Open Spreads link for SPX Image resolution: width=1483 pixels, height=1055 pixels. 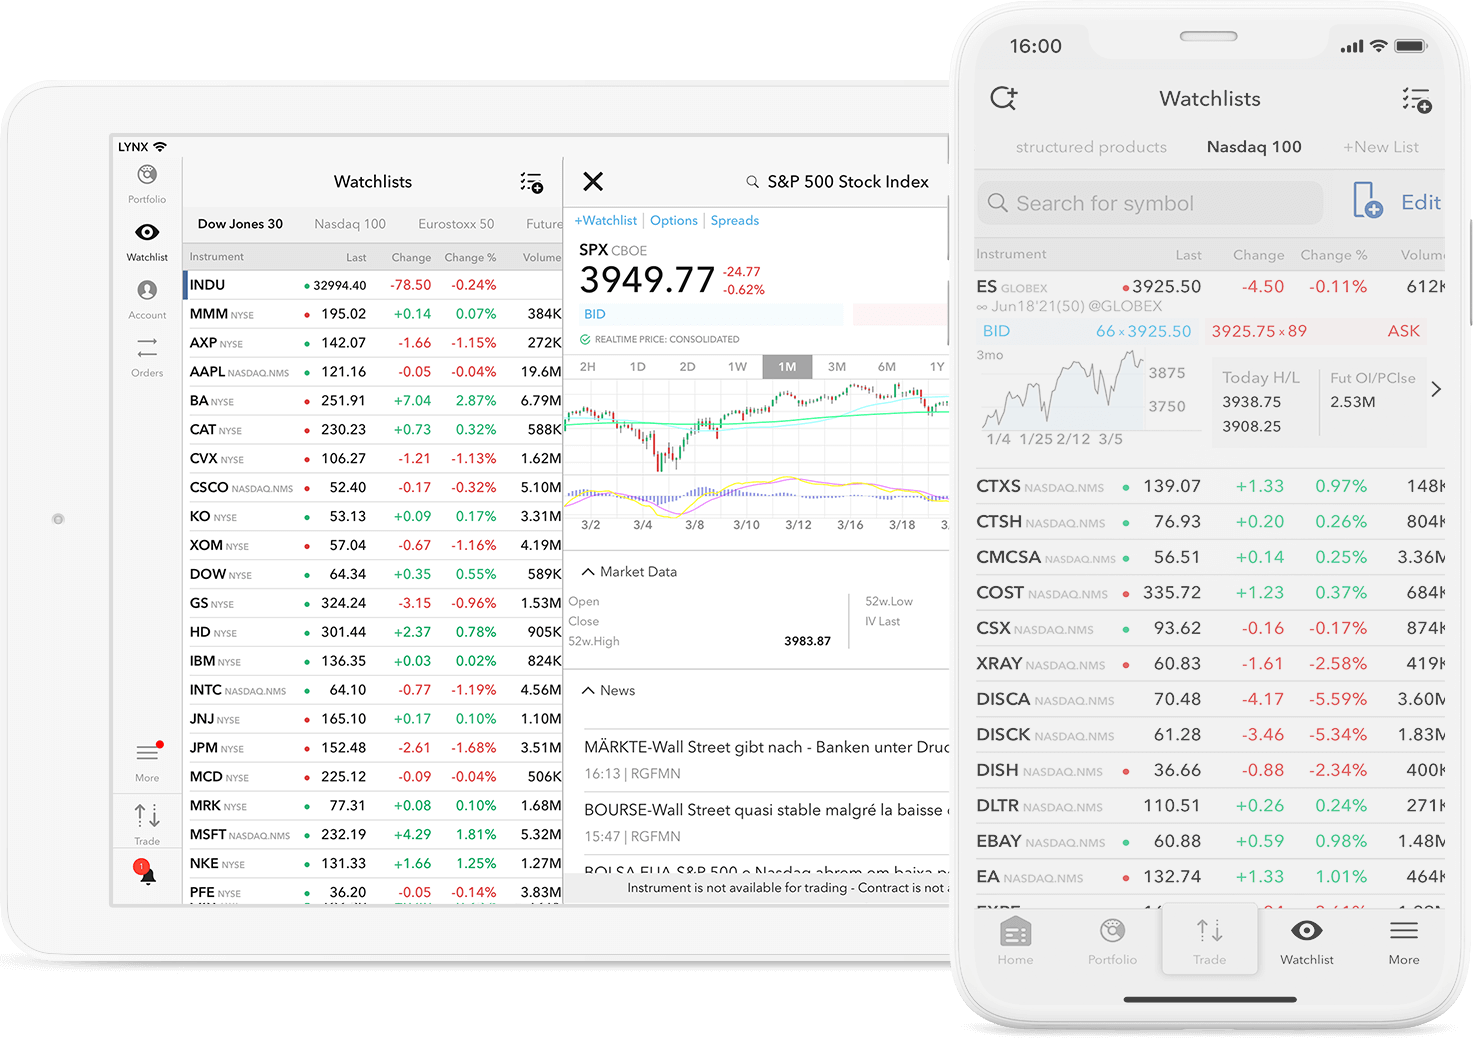tap(735, 221)
